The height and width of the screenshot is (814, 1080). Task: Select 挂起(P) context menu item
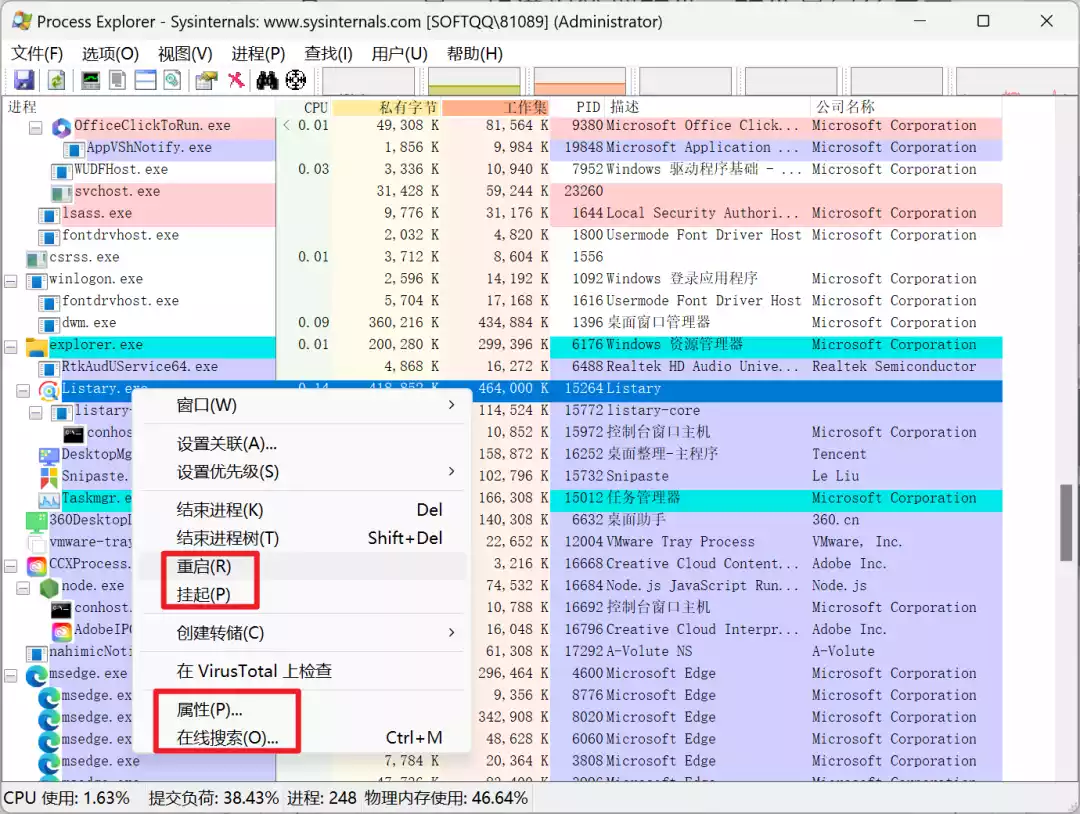click(303, 594)
